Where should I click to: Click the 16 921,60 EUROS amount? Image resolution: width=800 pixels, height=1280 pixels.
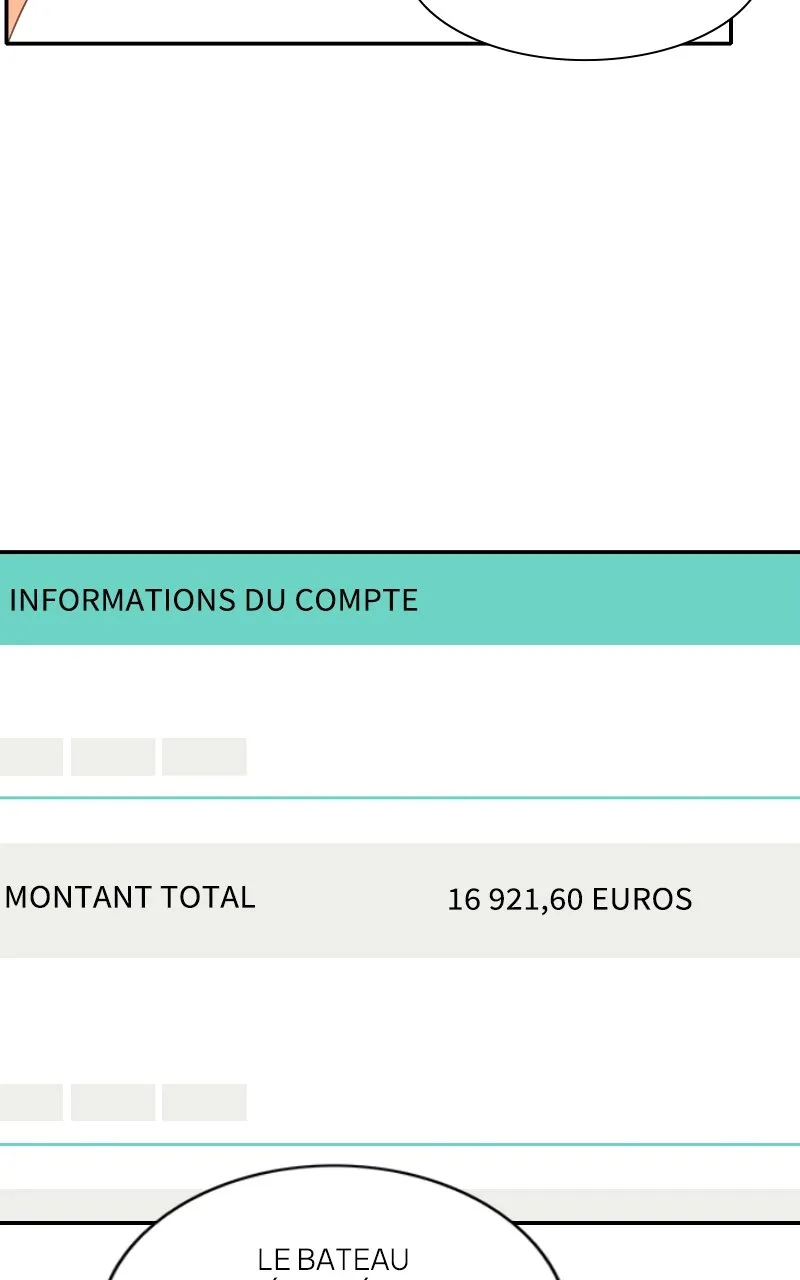tap(569, 899)
